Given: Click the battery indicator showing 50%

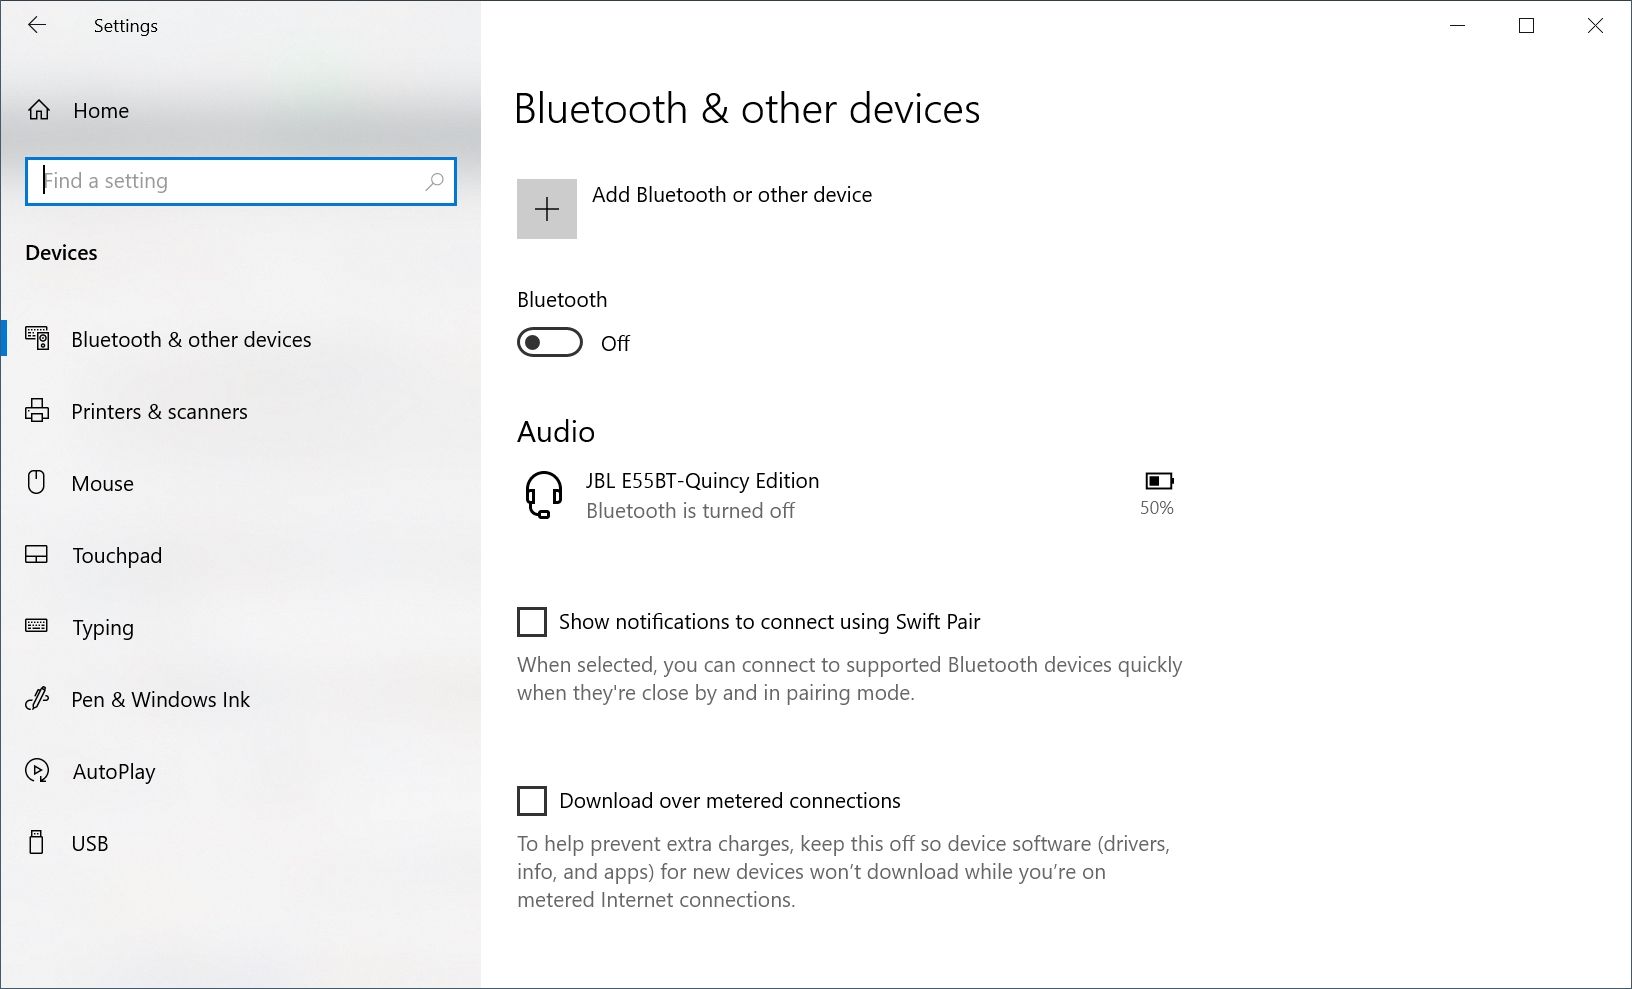Looking at the screenshot, I should (x=1158, y=480).
